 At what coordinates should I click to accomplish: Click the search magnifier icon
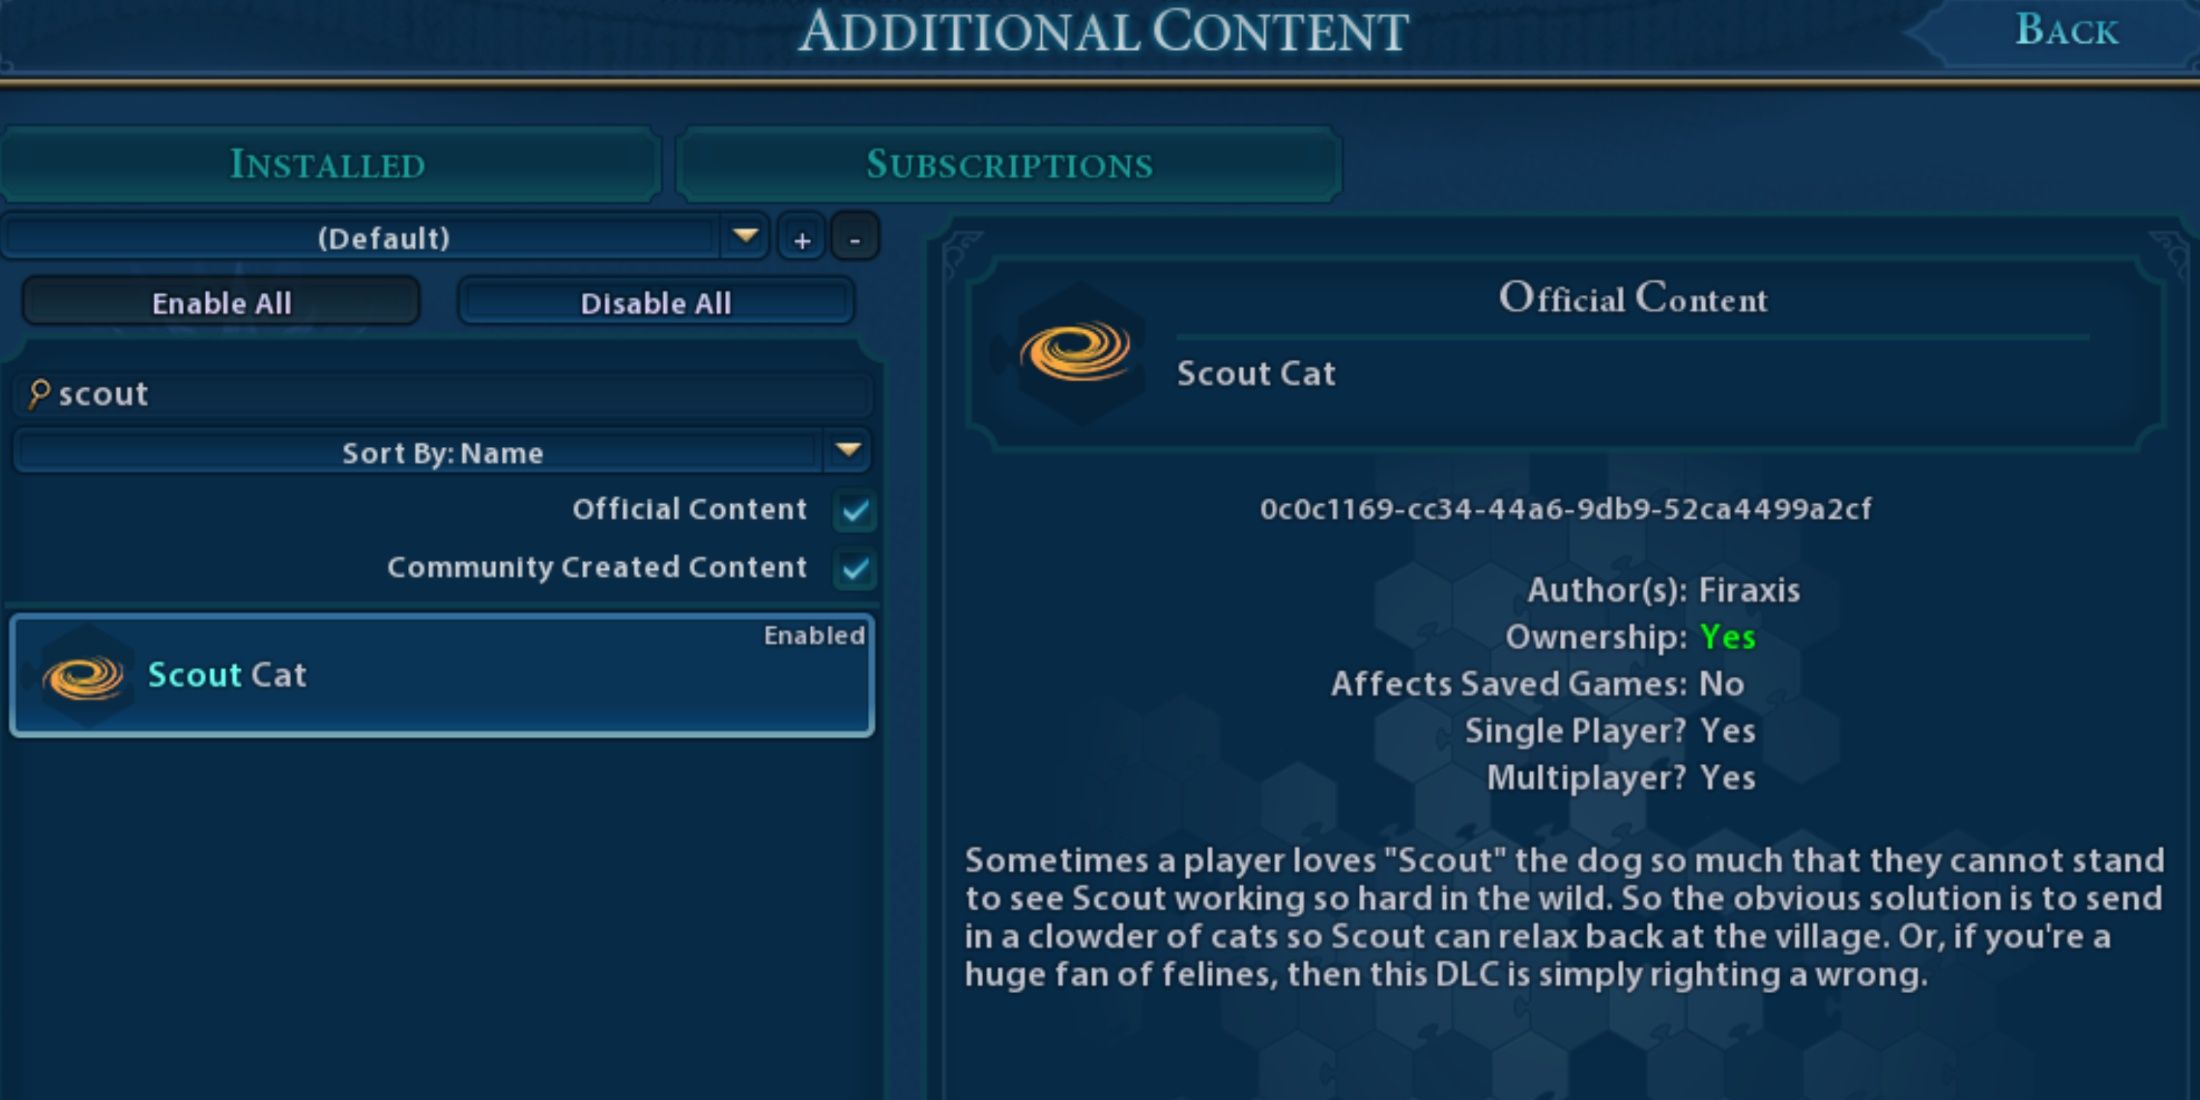42,393
